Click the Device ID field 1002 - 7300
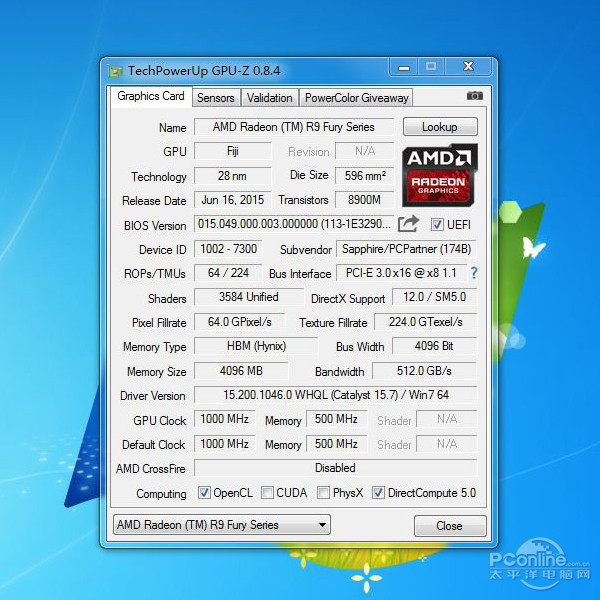This screenshot has height=600, width=600. [x=228, y=249]
